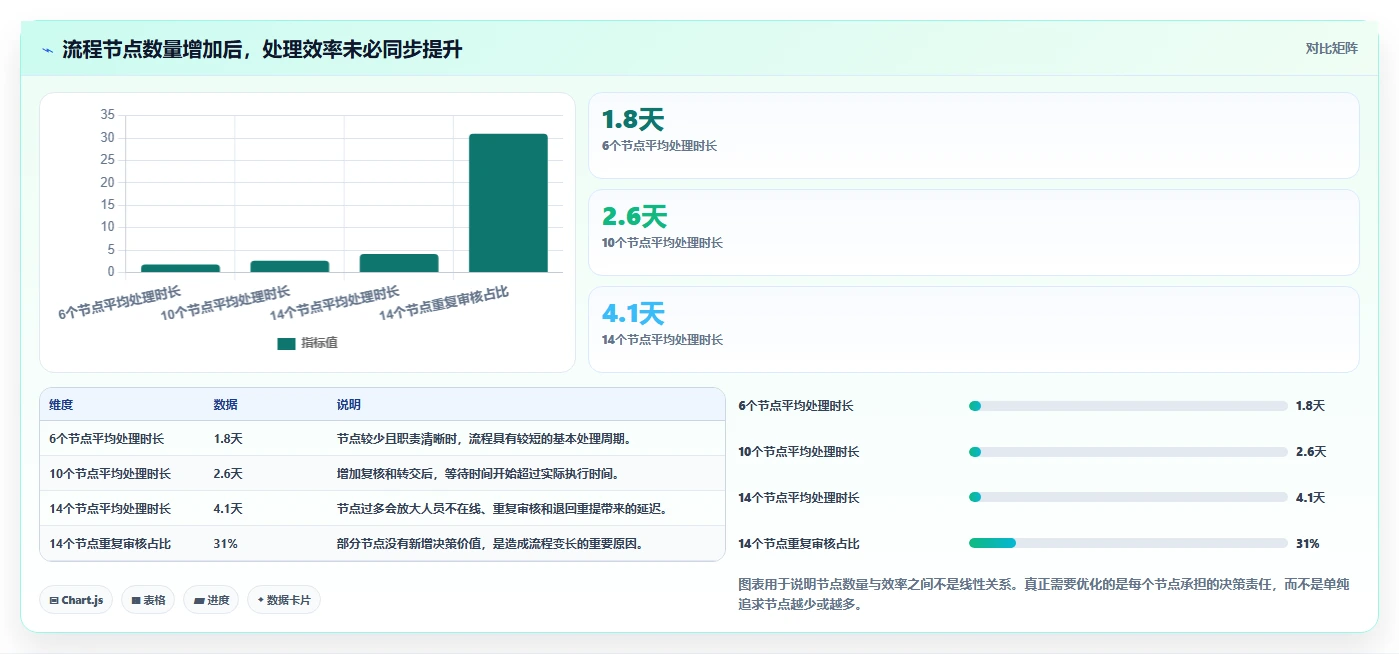This screenshot has height=654, width=1399.
Task: Click table value 1.8天
Action: tap(228, 438)
